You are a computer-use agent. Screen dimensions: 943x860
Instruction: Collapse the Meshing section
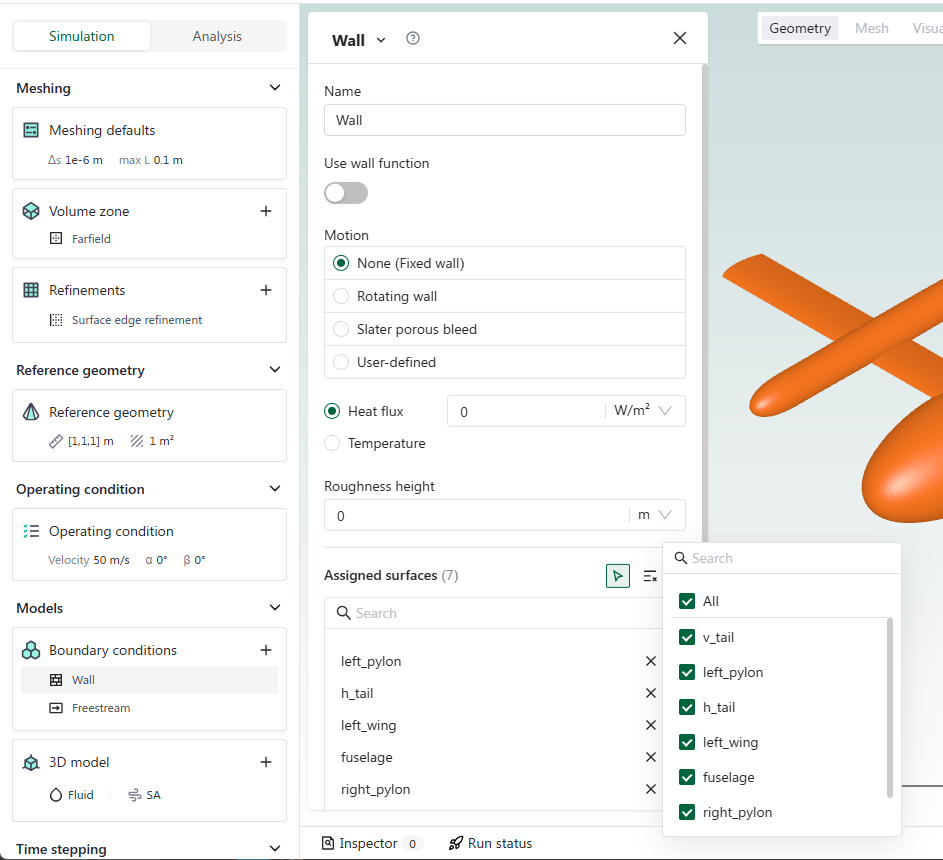pos(275,88)
